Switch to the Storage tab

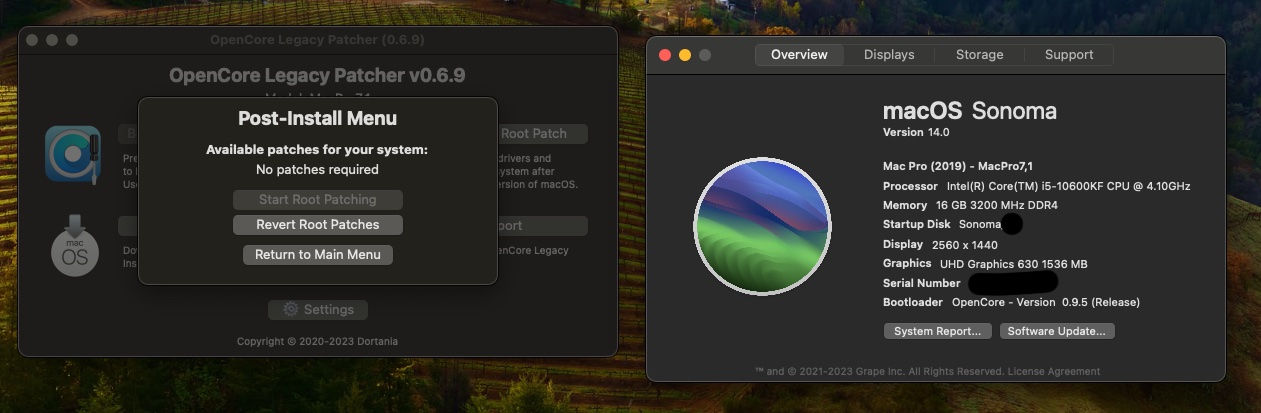[x=979, y=55]
